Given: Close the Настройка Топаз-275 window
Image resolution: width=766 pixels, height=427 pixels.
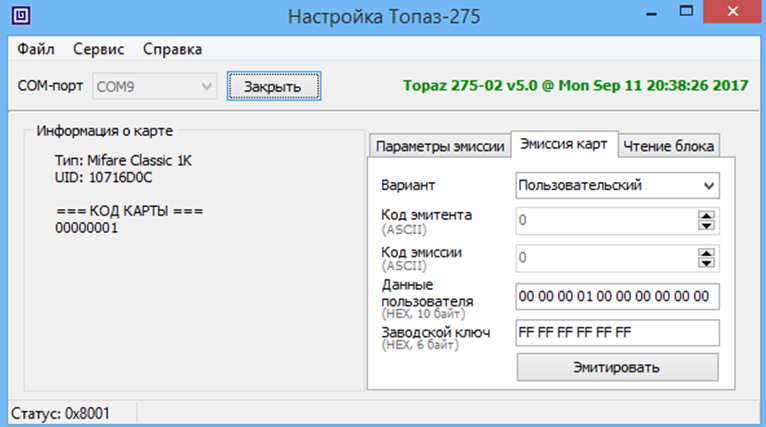Looking at the screenshot, I should (x=732, y=12).
